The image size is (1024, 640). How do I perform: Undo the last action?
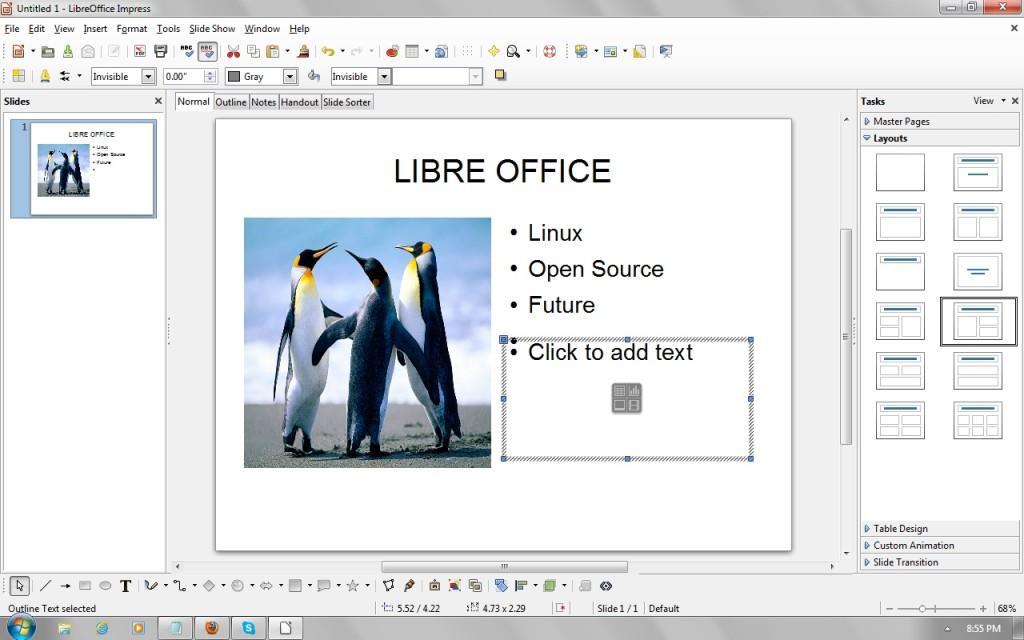[328, 52]
